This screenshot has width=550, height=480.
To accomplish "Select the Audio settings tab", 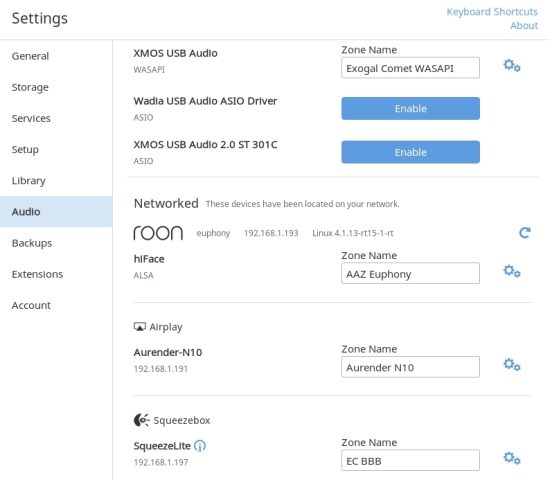I will click(x=56, y=212).
